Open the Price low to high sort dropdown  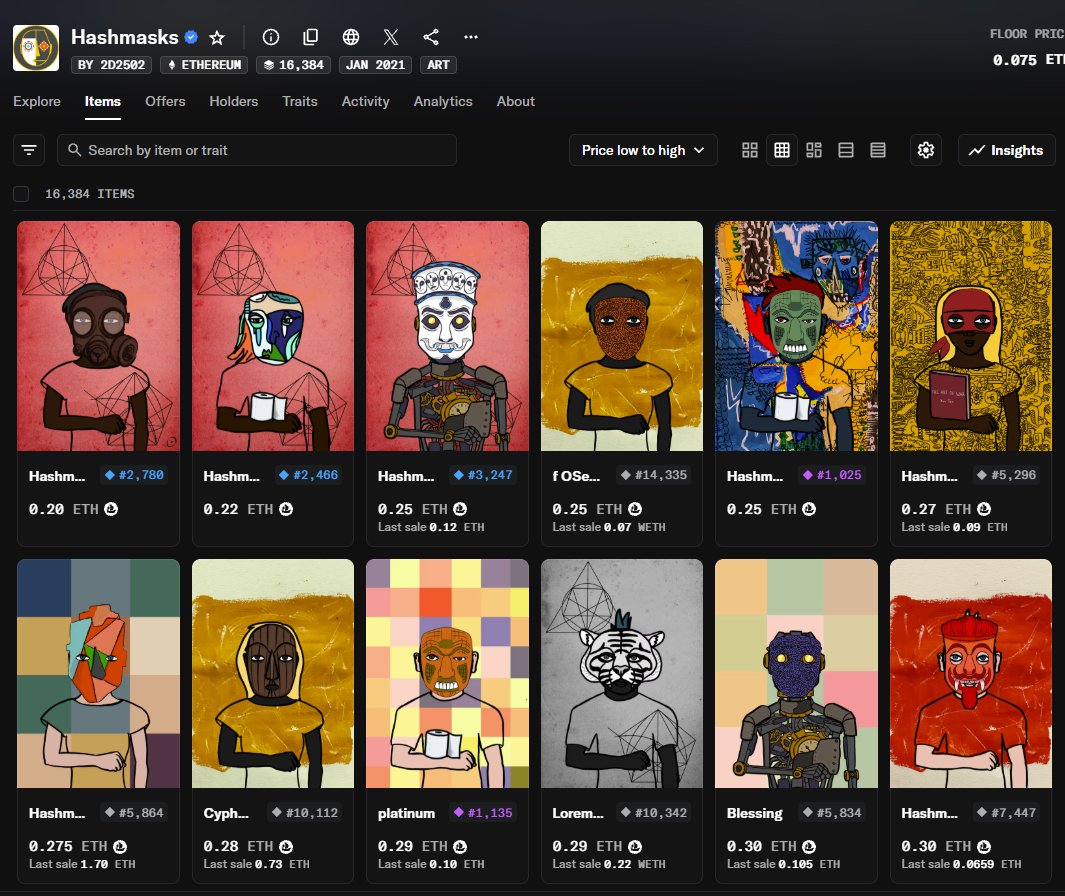point(643,150)
